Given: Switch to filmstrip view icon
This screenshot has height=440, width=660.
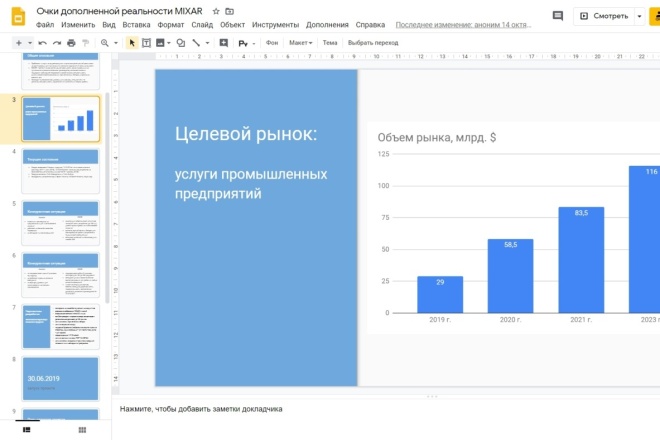Looking at the screenshot, I should 27,430.
